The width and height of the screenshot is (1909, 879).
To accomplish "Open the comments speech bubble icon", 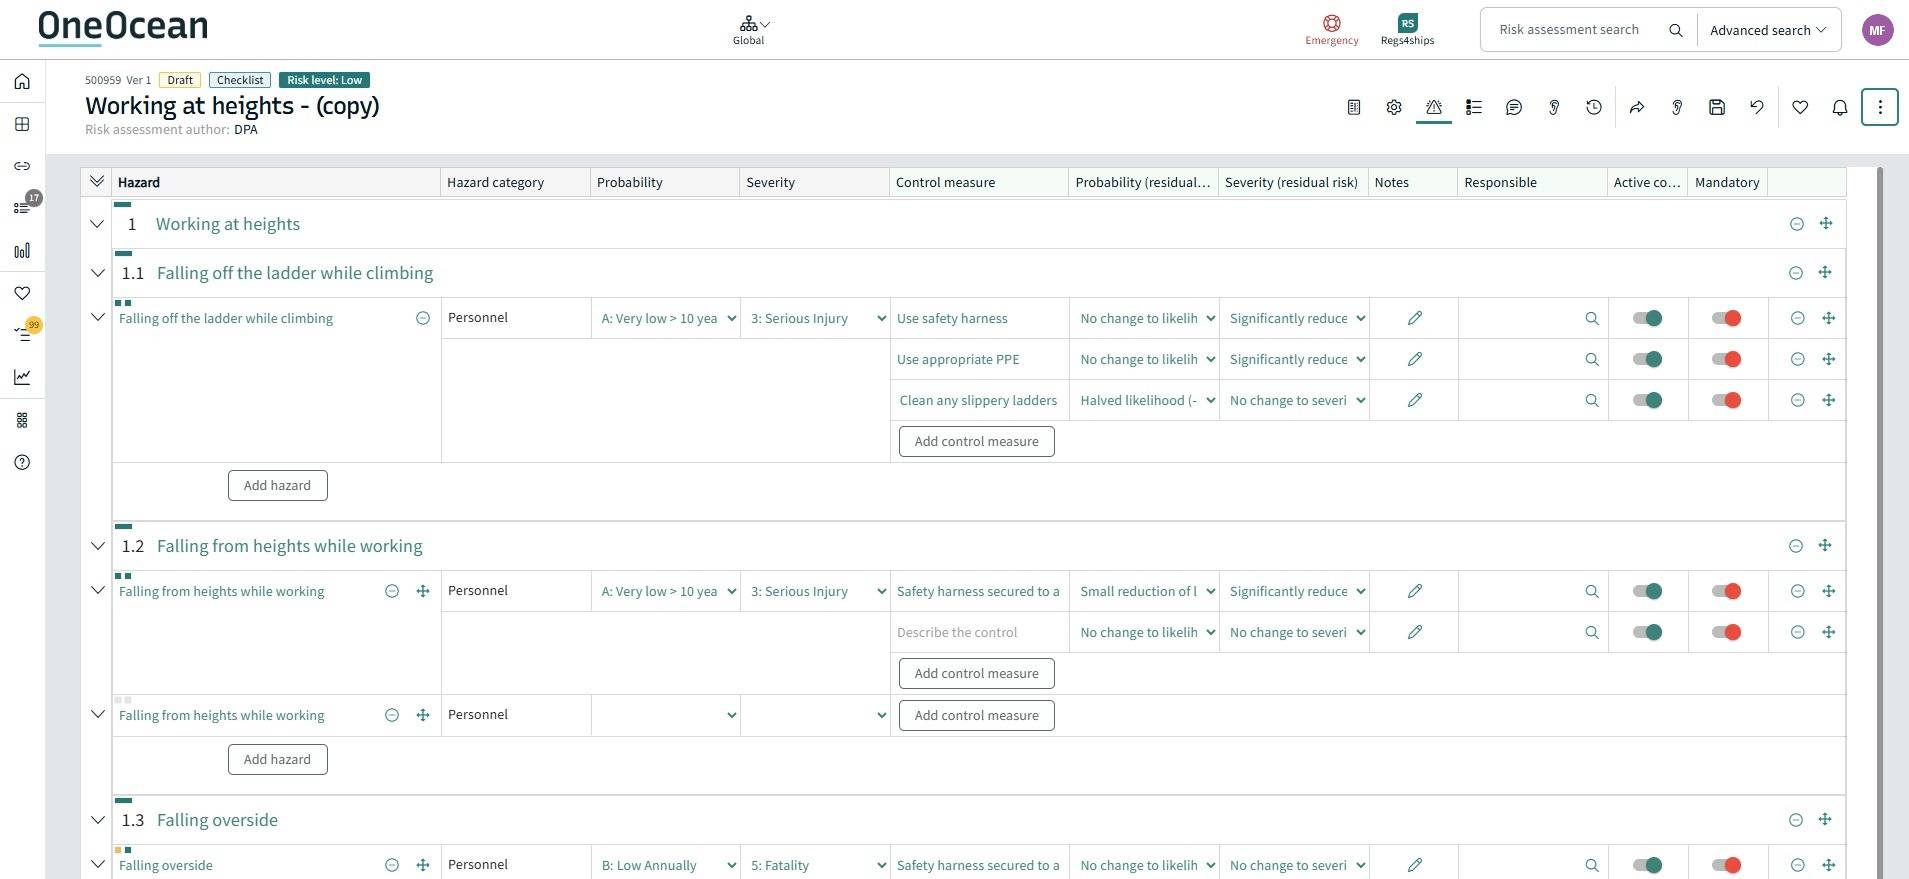I will point(1513,107).
